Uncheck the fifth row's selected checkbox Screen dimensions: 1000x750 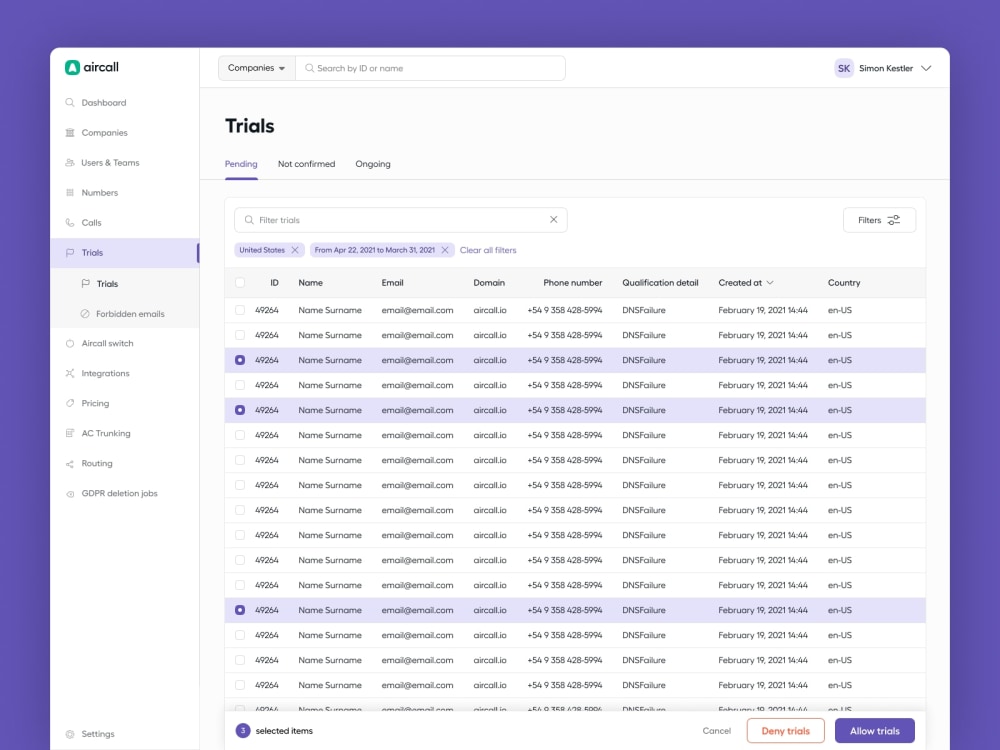[x=240, y=410]
